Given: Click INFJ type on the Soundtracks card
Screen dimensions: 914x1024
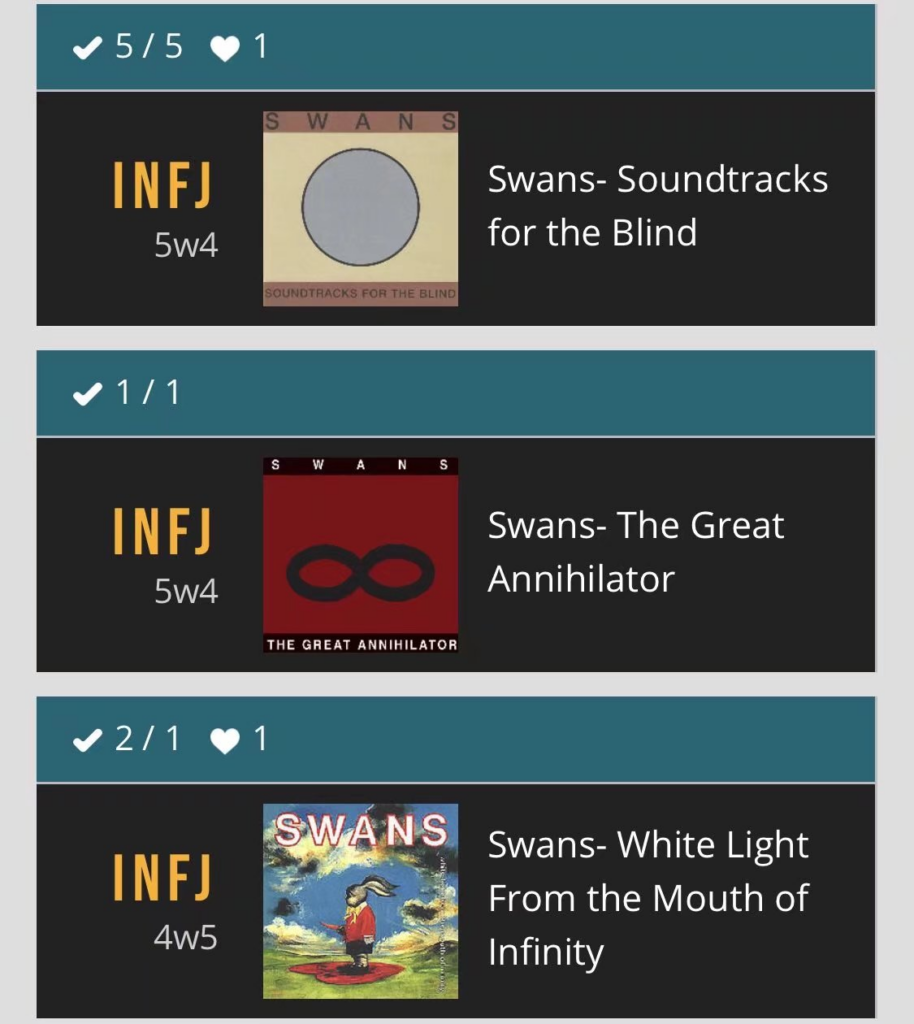Looking at the screenshot, I should click(162, 185).
